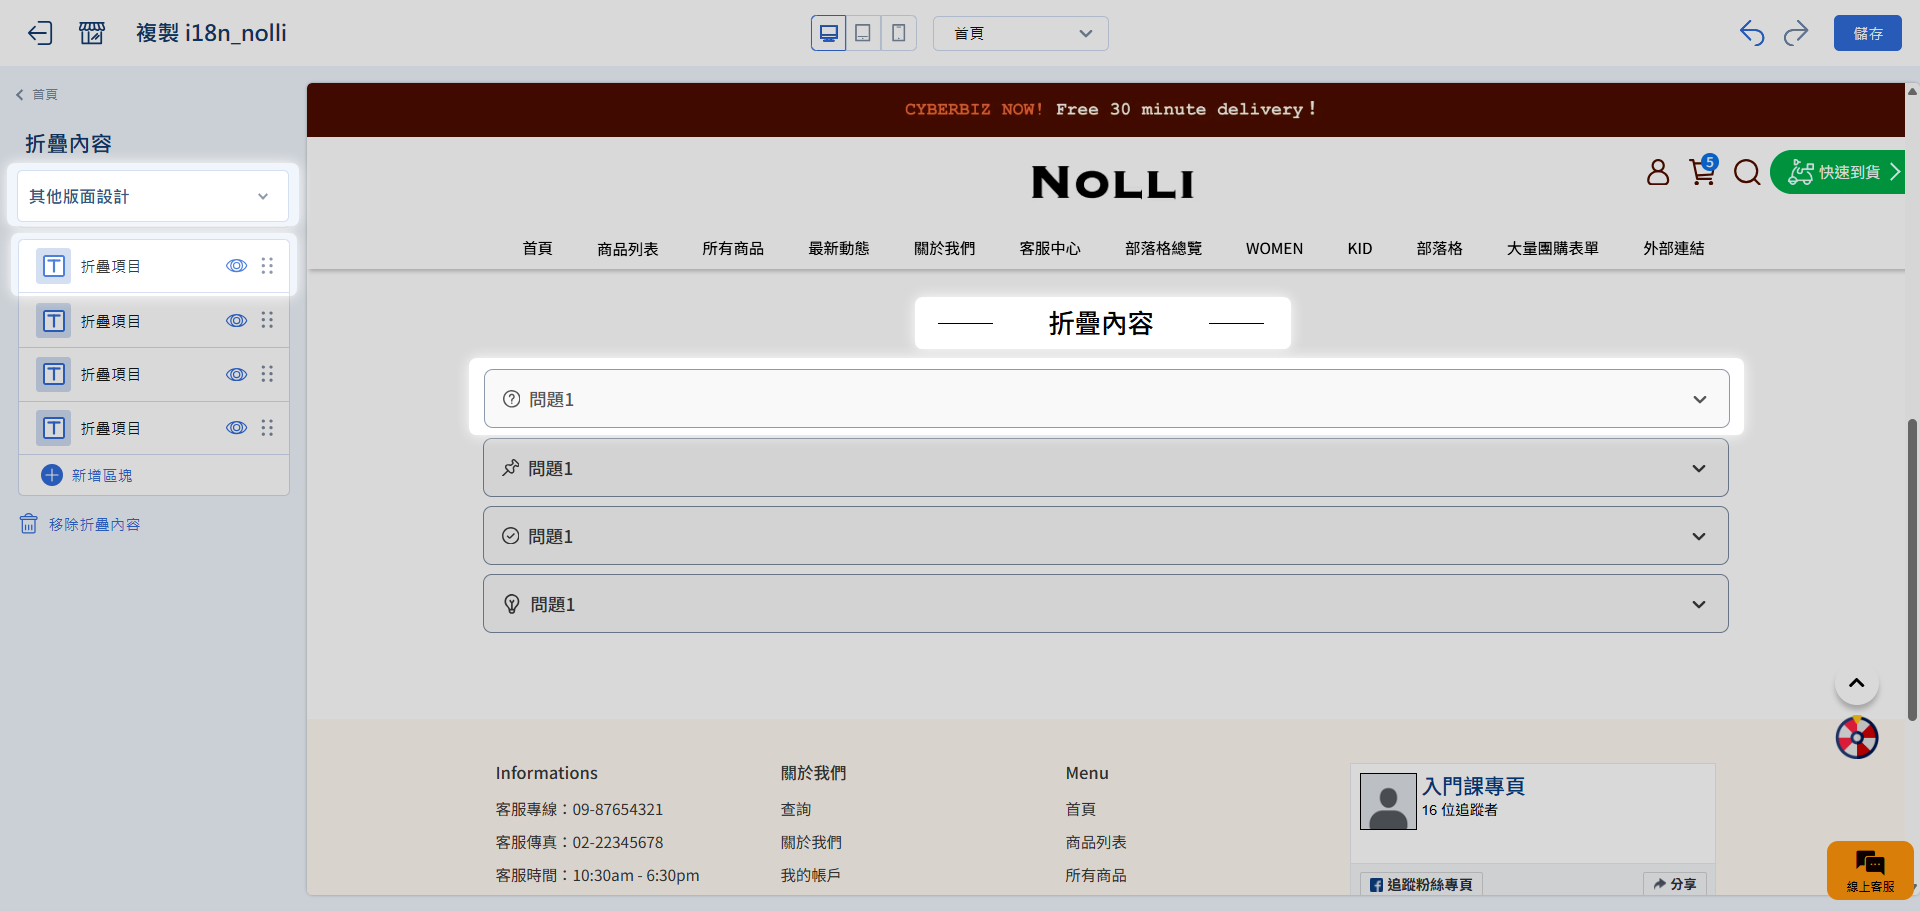
Task: Click the 儲存 save button
Action: pyautogui.click(x=1867, y=33)
